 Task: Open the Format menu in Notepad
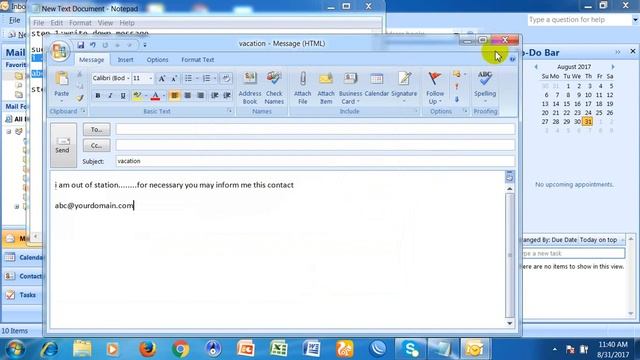pos(80,23)
